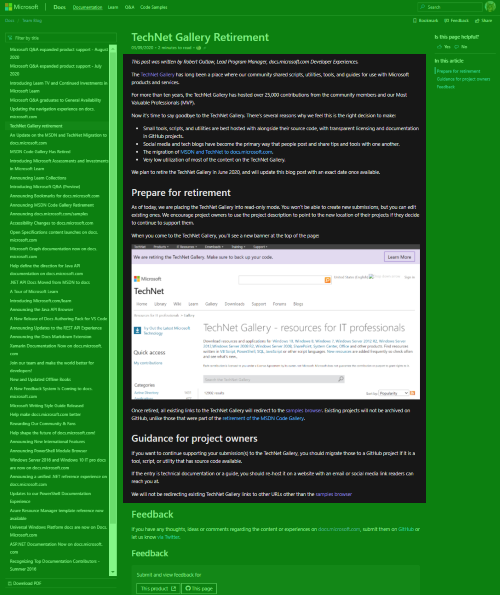Rate the page helpful with Yes
500x595 pixels.
pyautogui.click(x=443, y=47)
